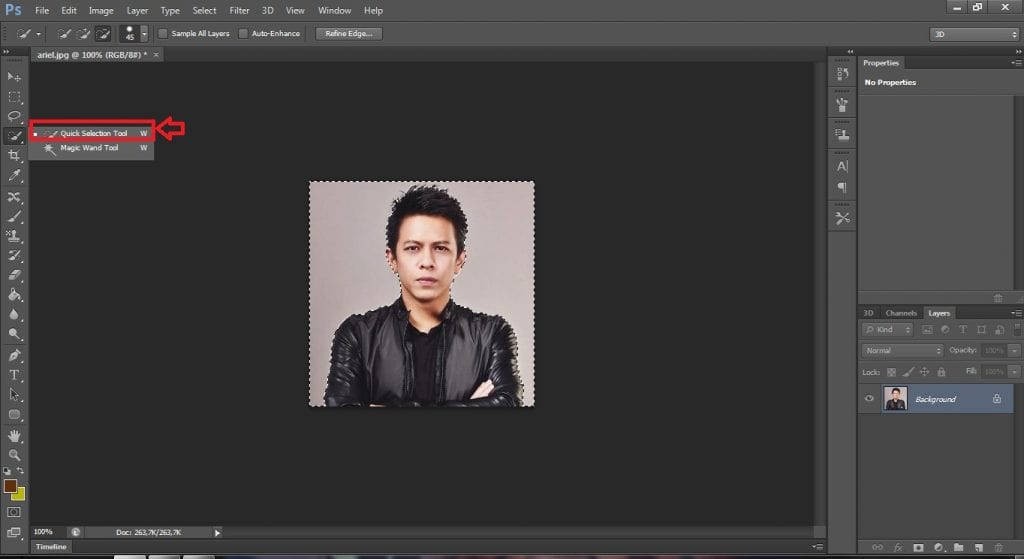Open the Normal blend mode dropdown
Image resolution: width=1024 pixels, height=559 pixels.
pos(902,351)
